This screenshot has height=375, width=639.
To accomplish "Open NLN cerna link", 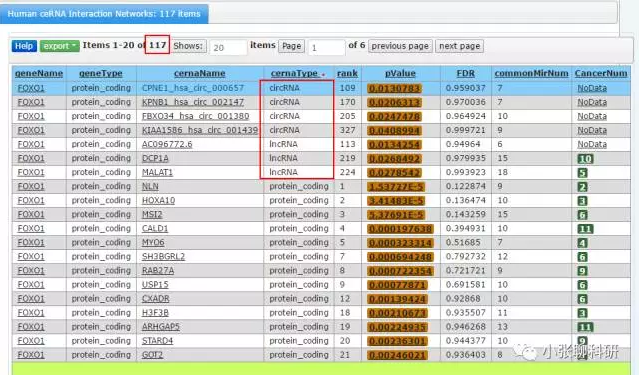I will tap(150, 186).
